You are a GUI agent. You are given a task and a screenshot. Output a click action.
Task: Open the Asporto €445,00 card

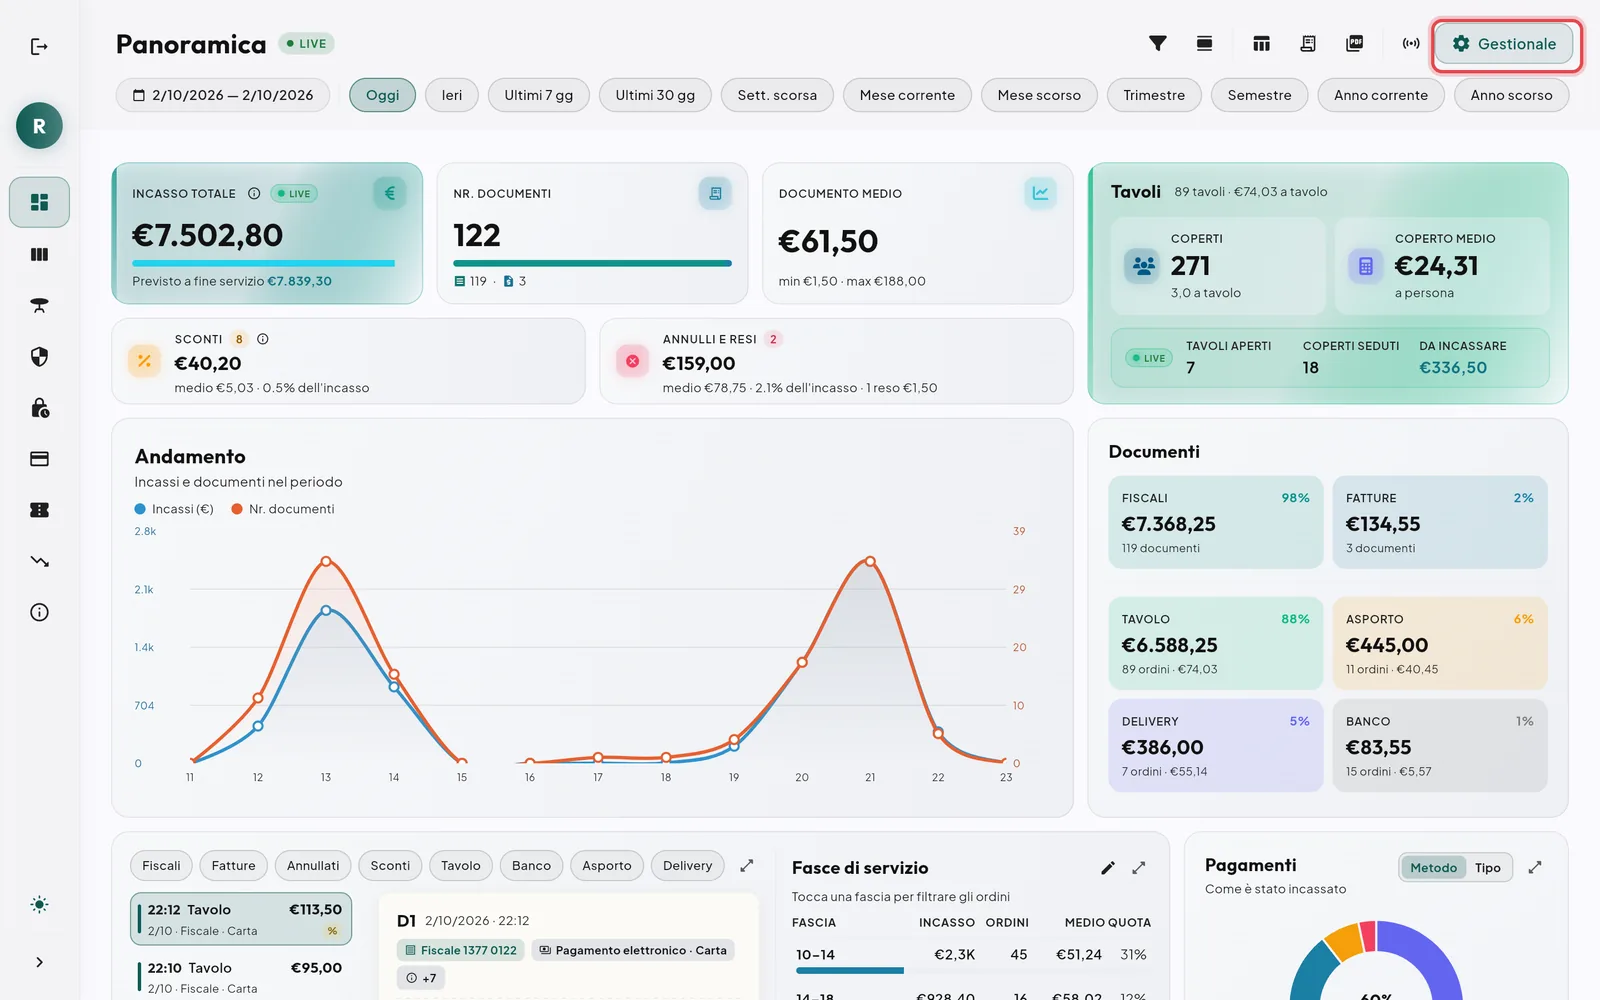coord(1439,643)
